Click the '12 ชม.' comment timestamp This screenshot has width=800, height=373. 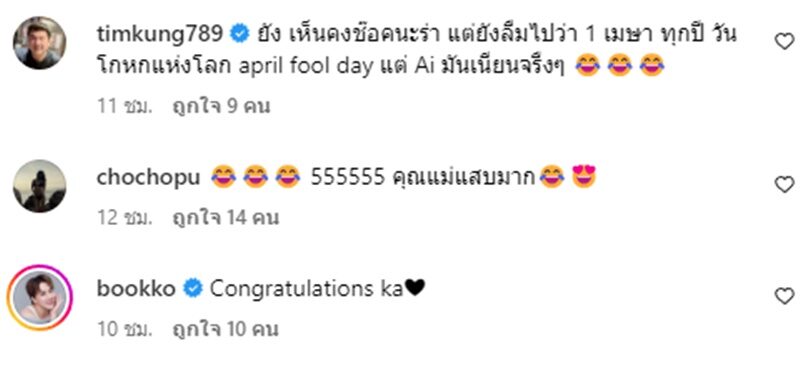pos(125,218)
